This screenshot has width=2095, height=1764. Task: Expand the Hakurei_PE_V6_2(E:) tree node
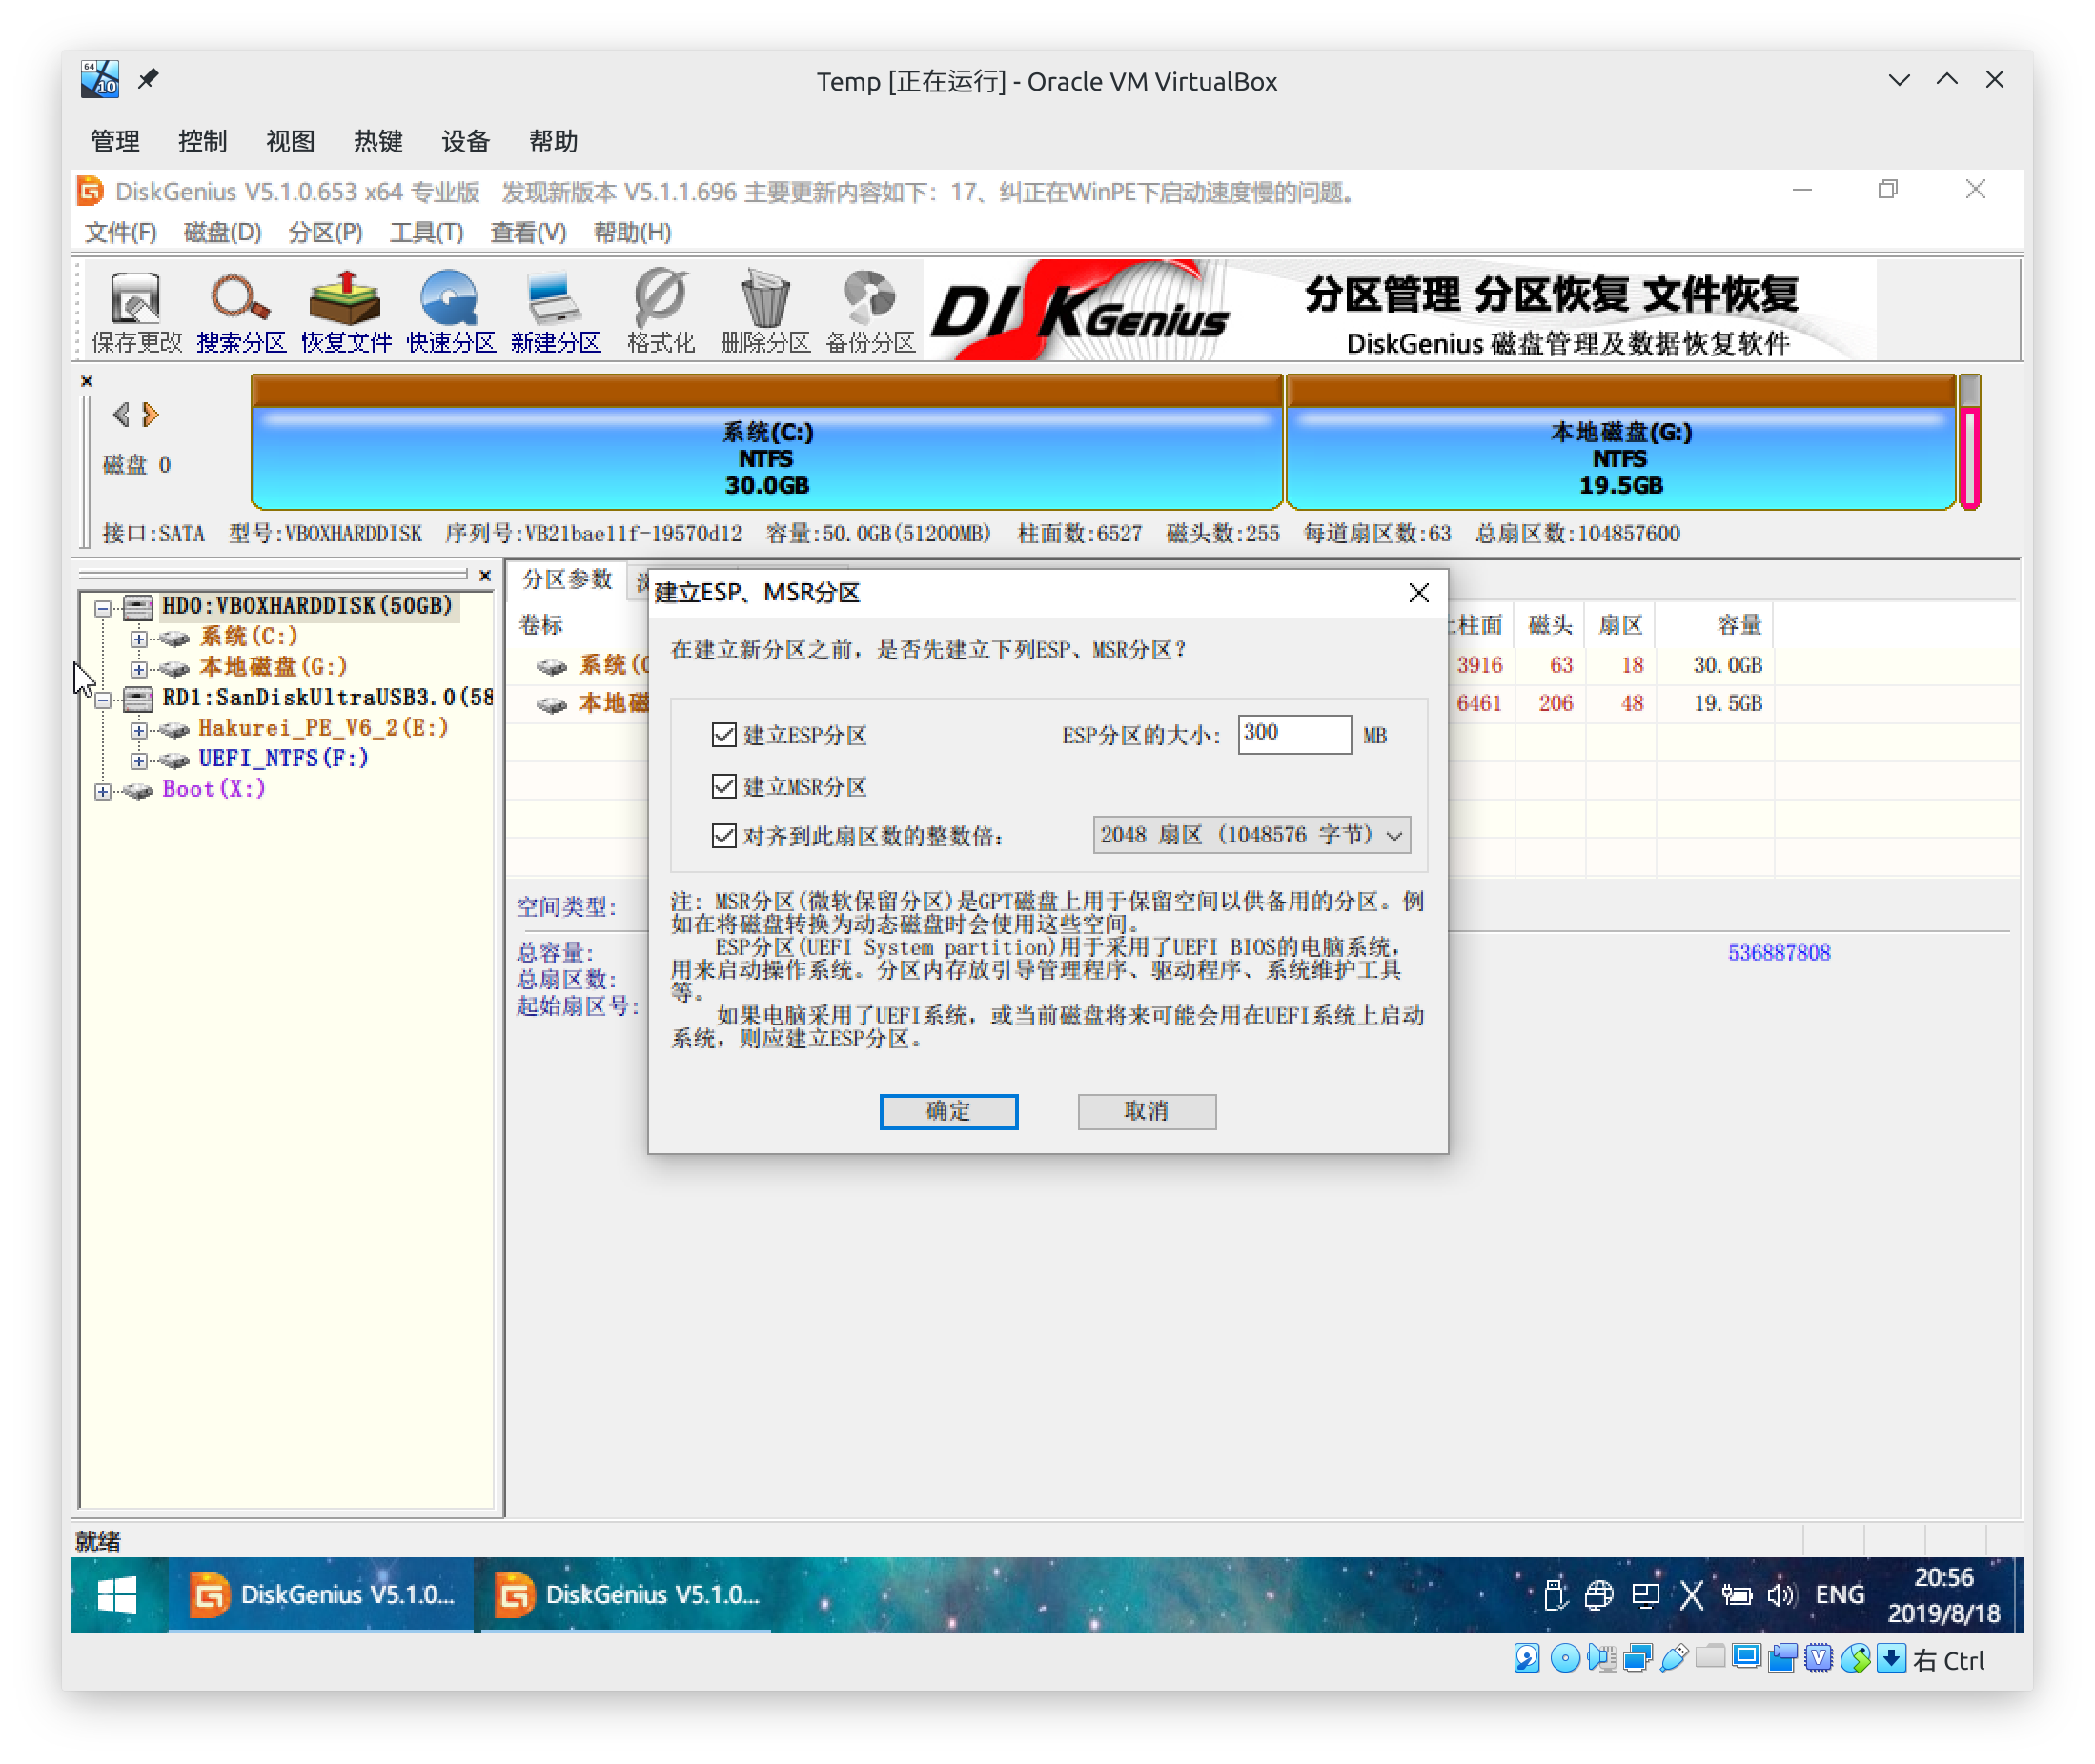click(139, 730)
